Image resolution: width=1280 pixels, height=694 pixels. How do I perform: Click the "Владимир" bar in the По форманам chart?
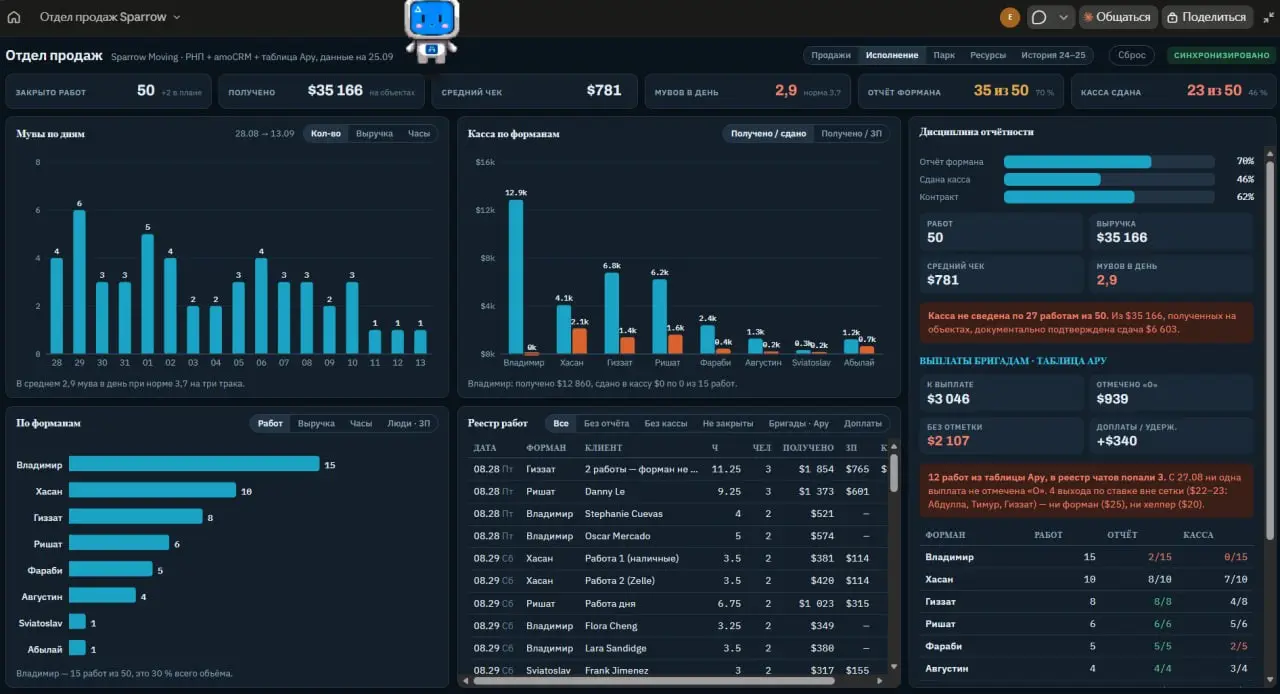(194, 464)
